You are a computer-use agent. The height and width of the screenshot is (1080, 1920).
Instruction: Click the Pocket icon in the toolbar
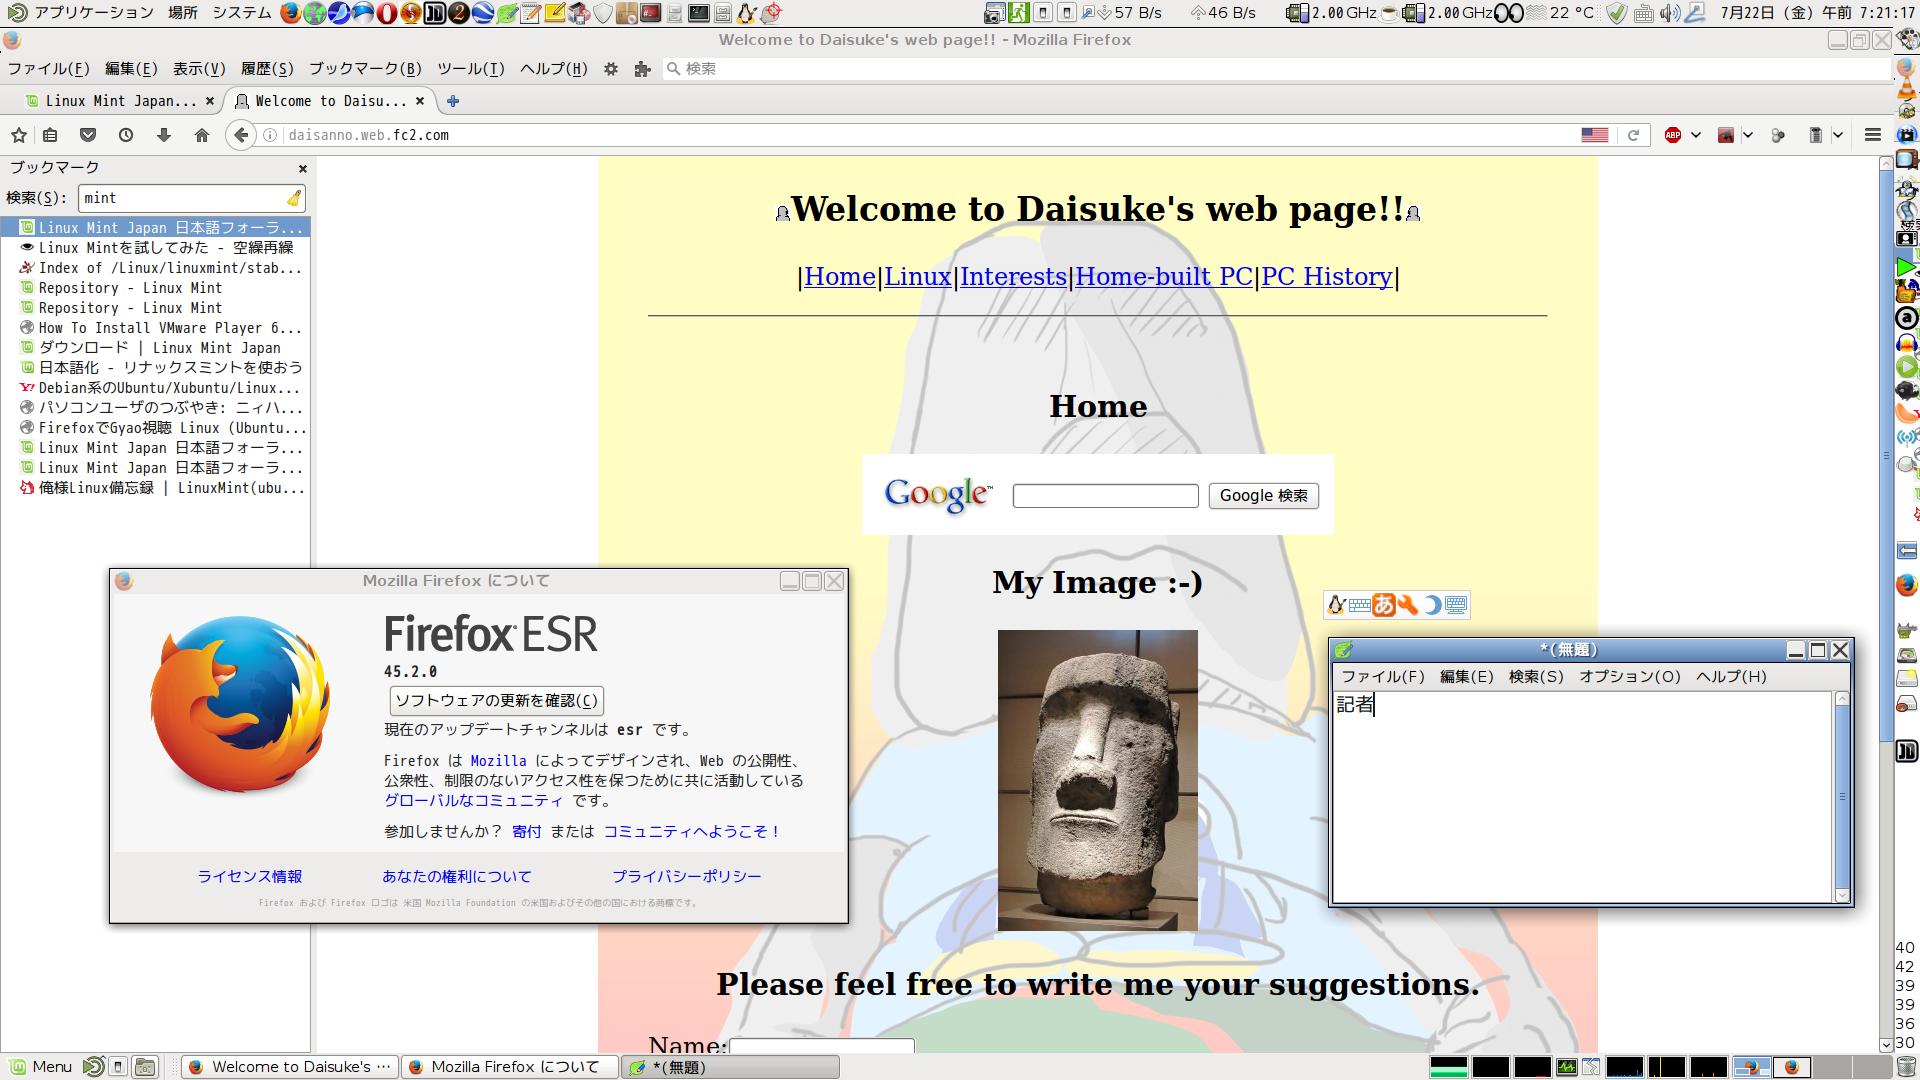88,135
